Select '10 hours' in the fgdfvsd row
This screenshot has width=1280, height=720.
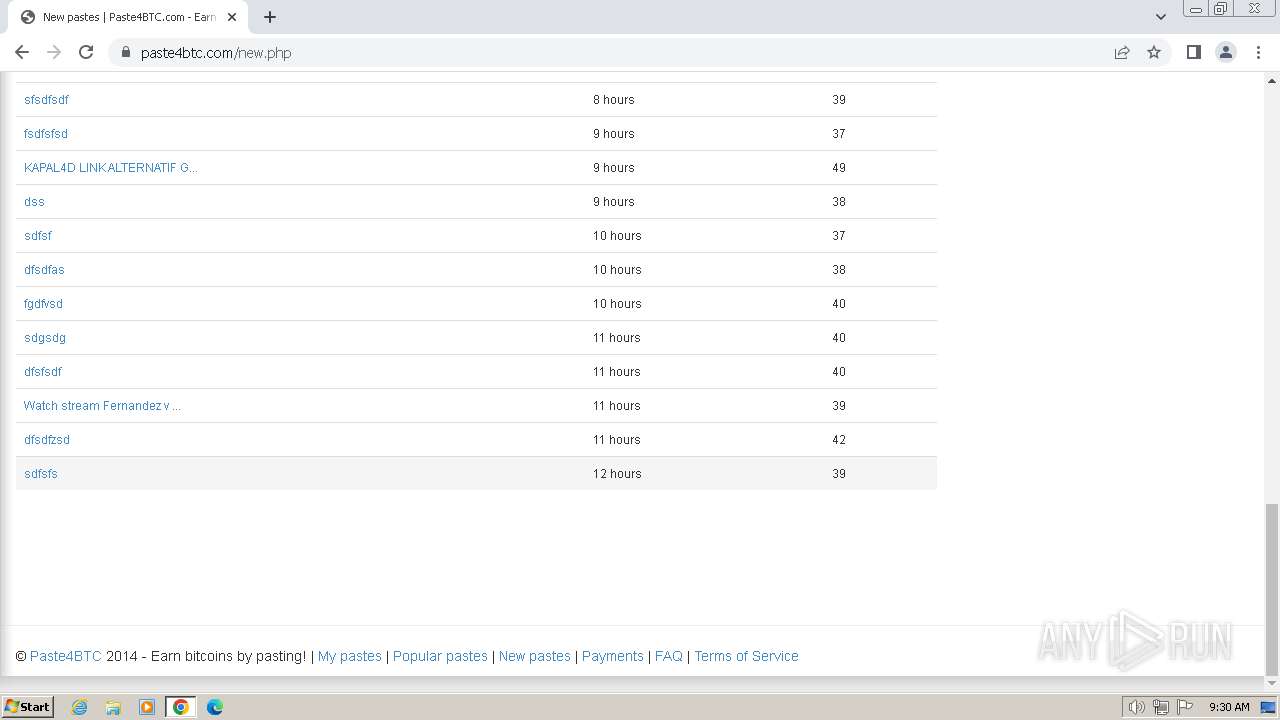click(617, 304)
